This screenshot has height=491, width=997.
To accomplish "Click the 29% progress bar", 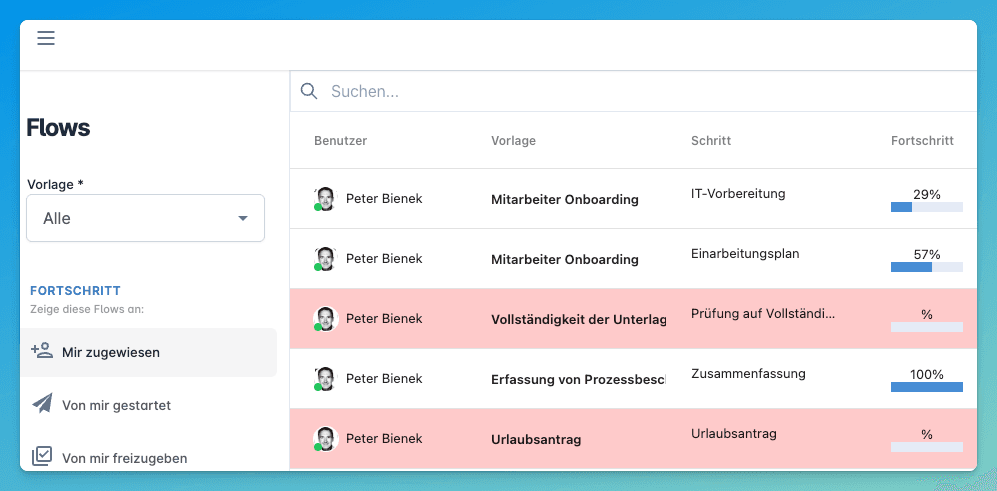I will pyautogui.click(x=926, y=207).
